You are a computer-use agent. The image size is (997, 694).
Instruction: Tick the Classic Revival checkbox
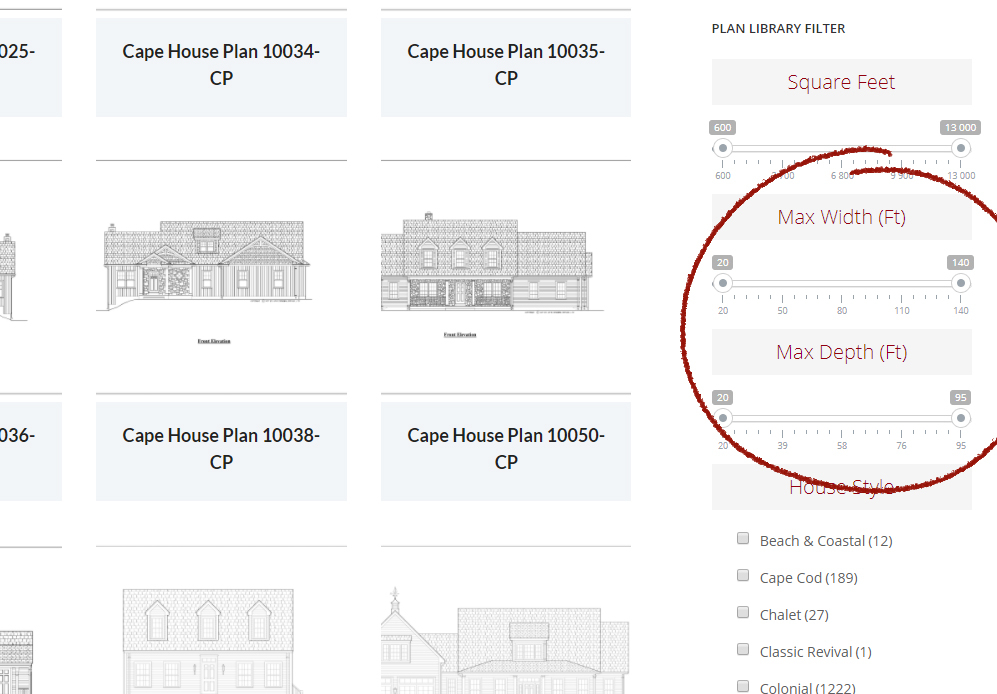point(743,649)
